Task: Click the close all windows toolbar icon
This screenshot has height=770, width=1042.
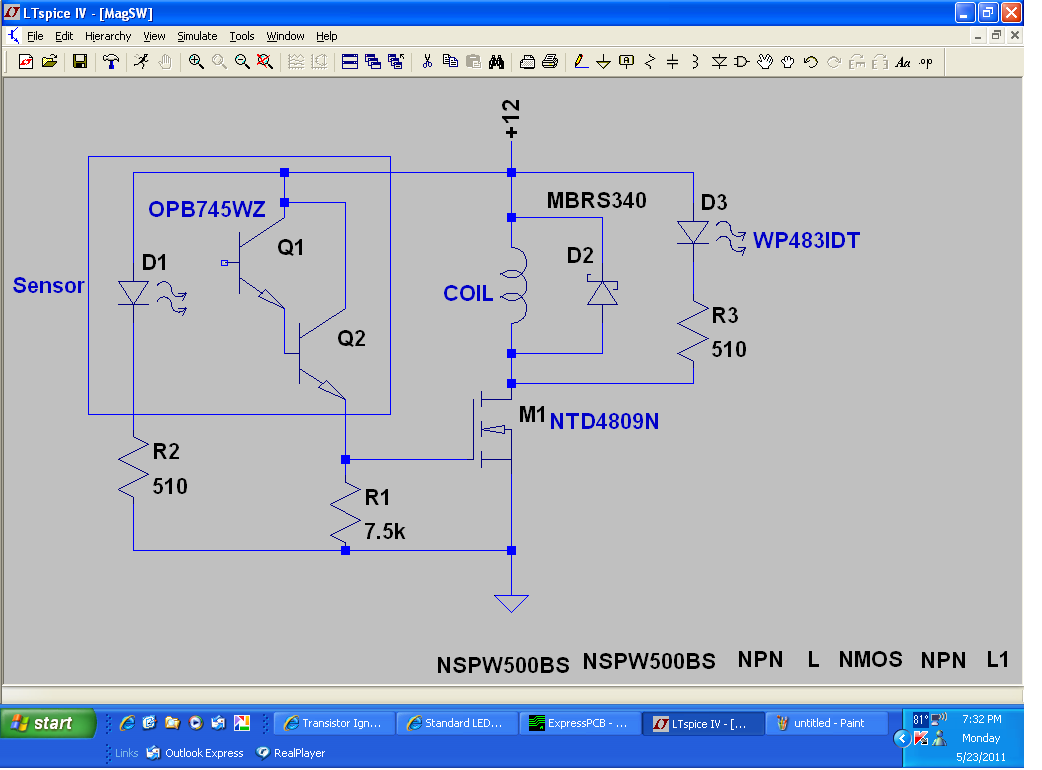Action: (396, 62)
